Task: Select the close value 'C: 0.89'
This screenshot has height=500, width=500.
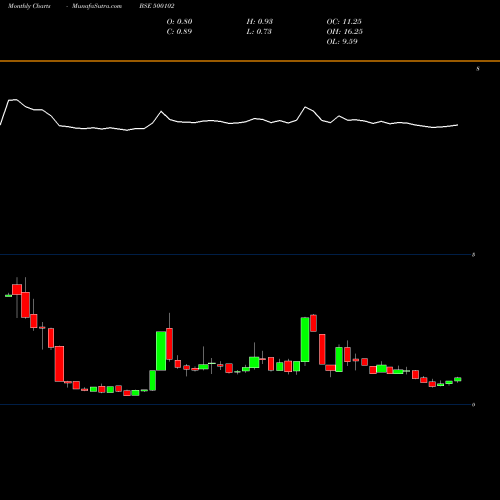Action: coord(179,32)
